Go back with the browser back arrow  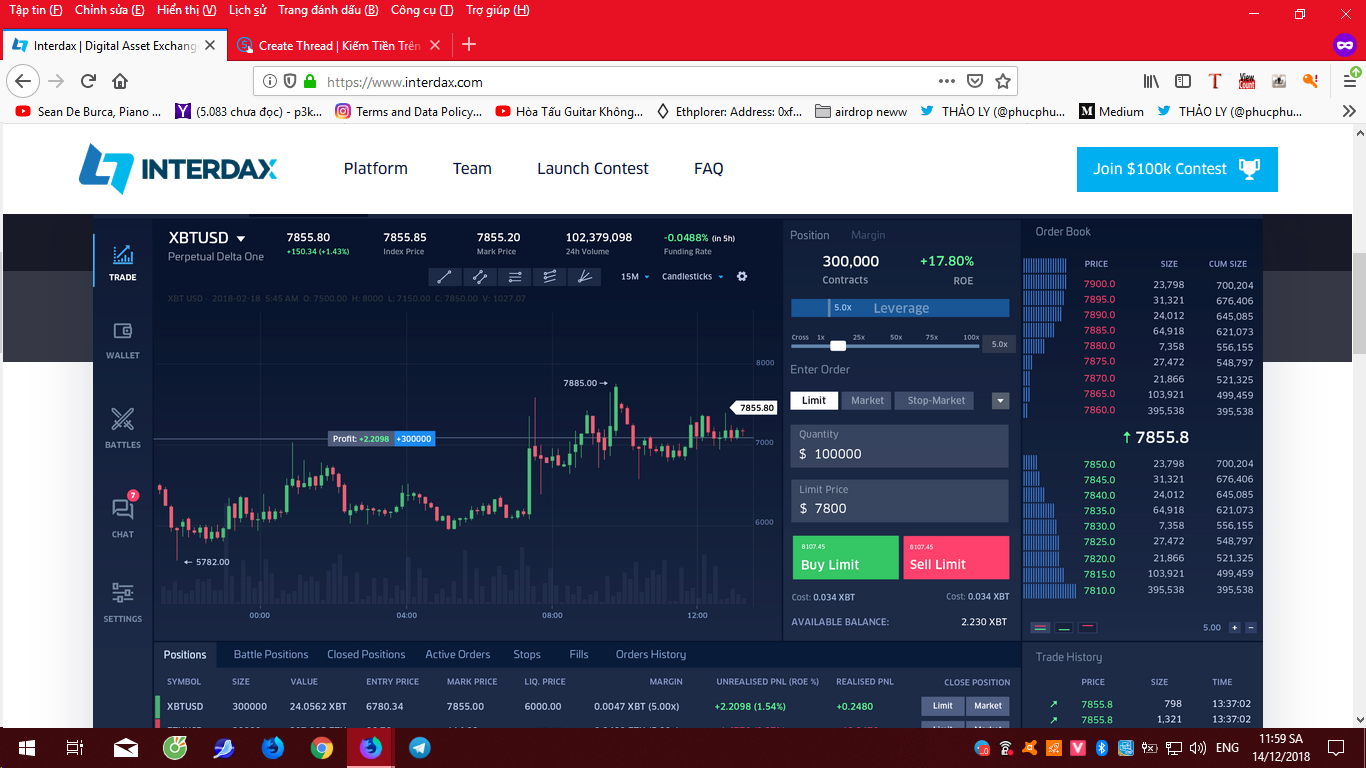(24, 82)
